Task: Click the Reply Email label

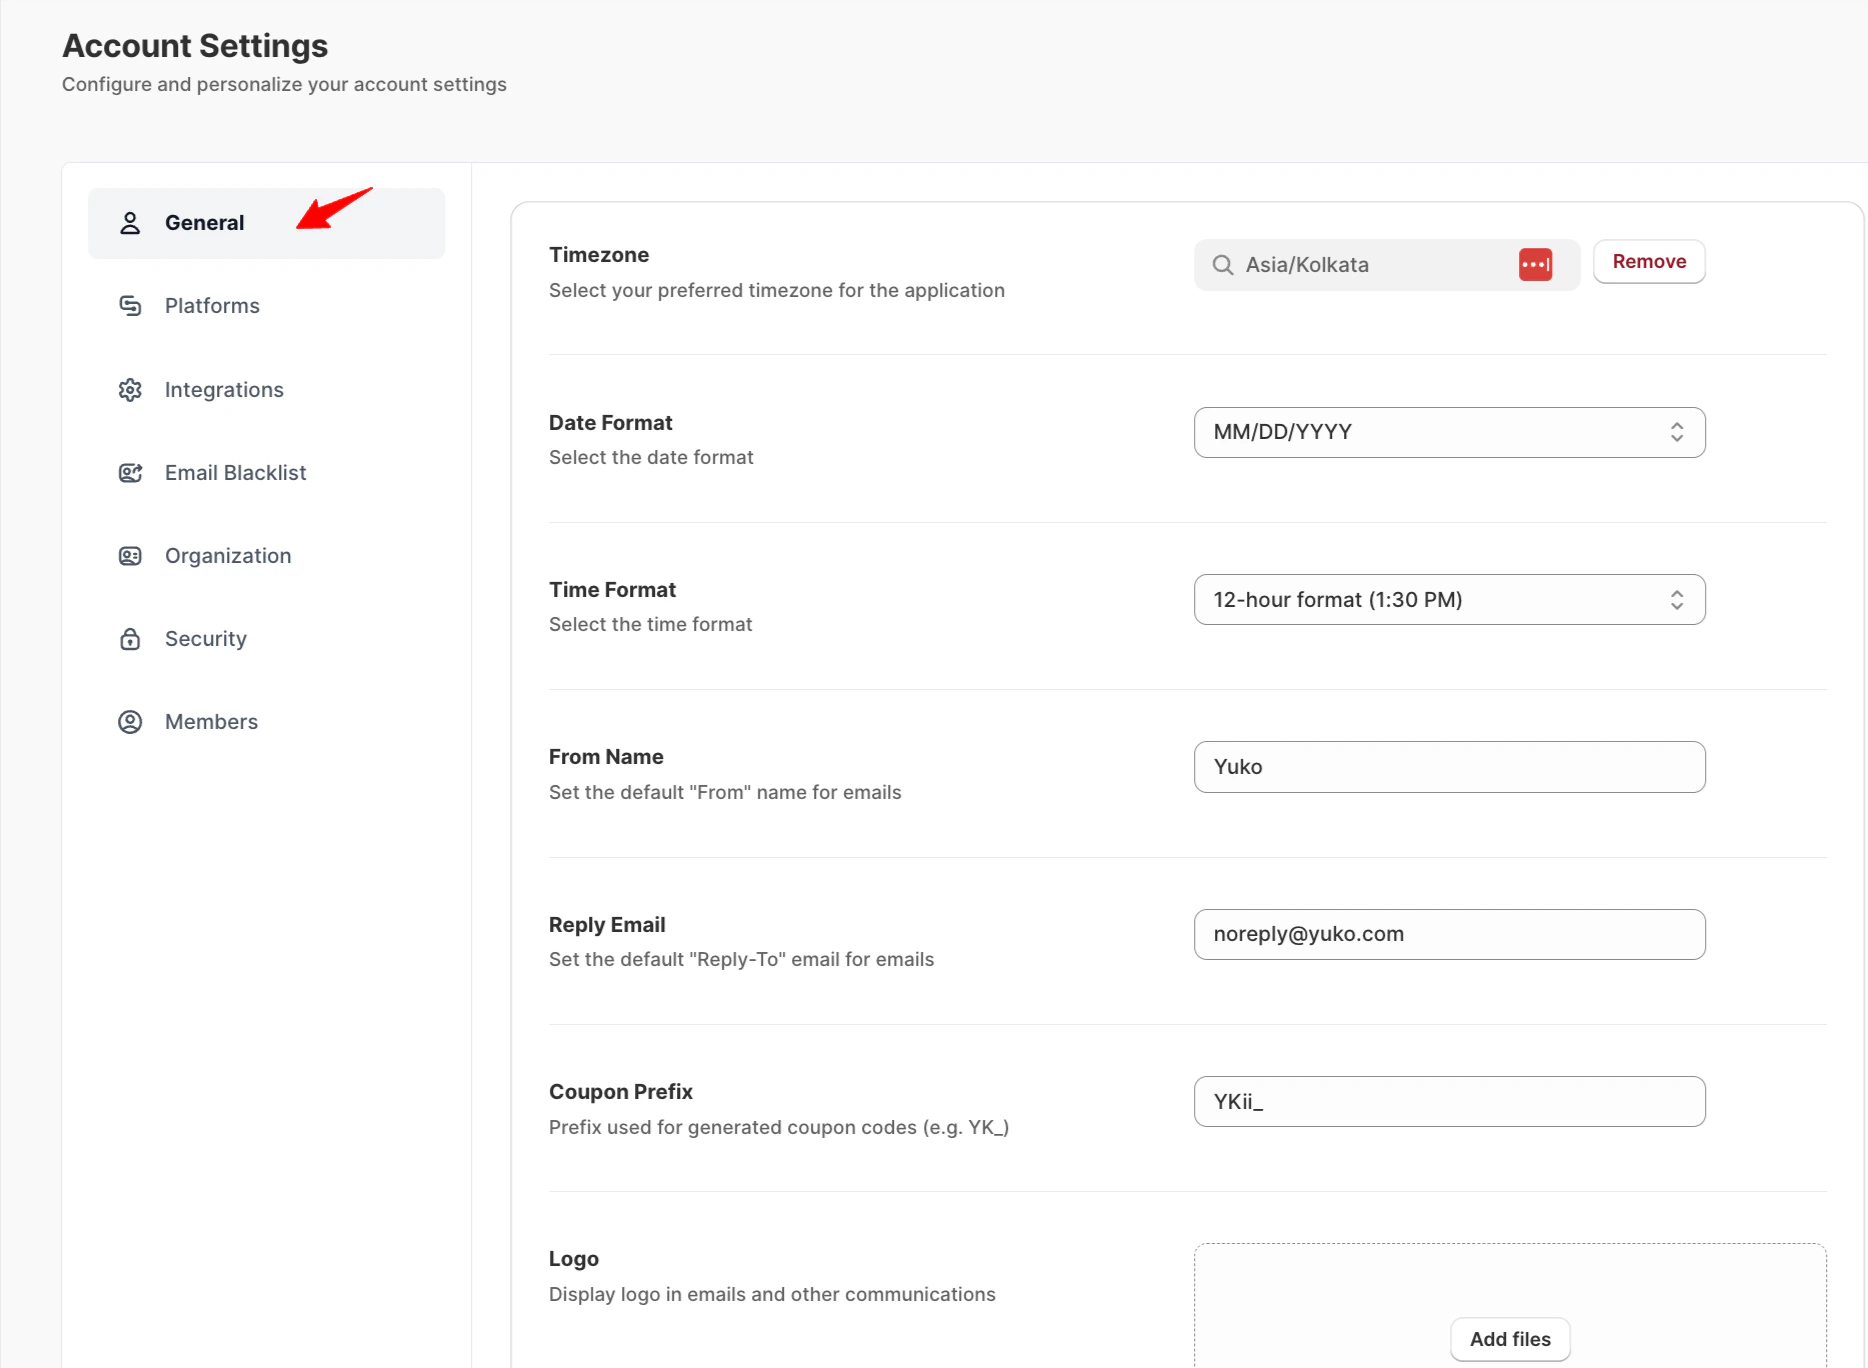Action: tap(607, 925)
